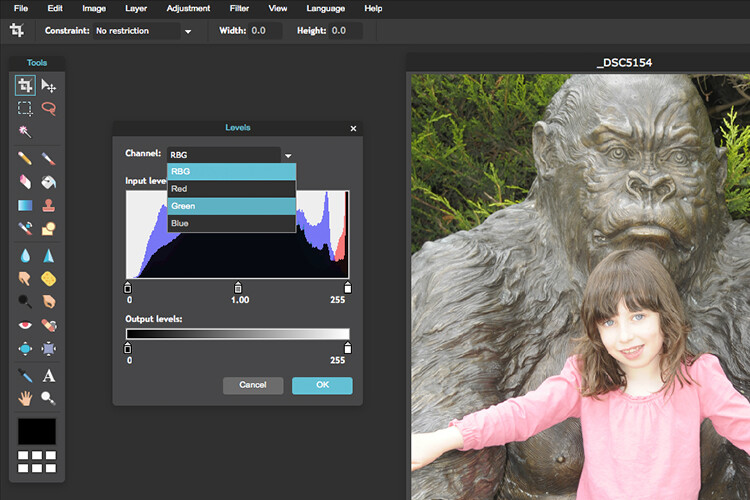Viewport: 750px width, 500px height.
Task: Click the output levels gradient bar
Action: tap(237, 334)
